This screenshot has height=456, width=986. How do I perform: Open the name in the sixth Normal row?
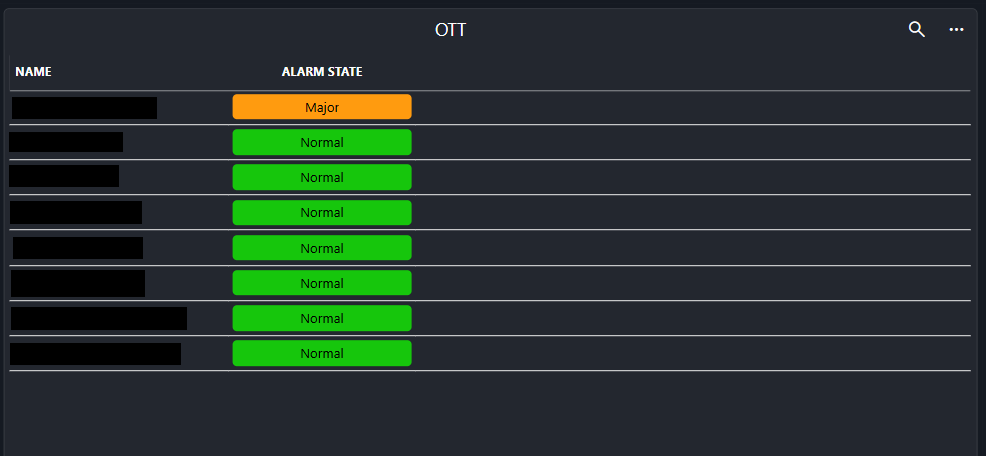(x=98, y=318)
